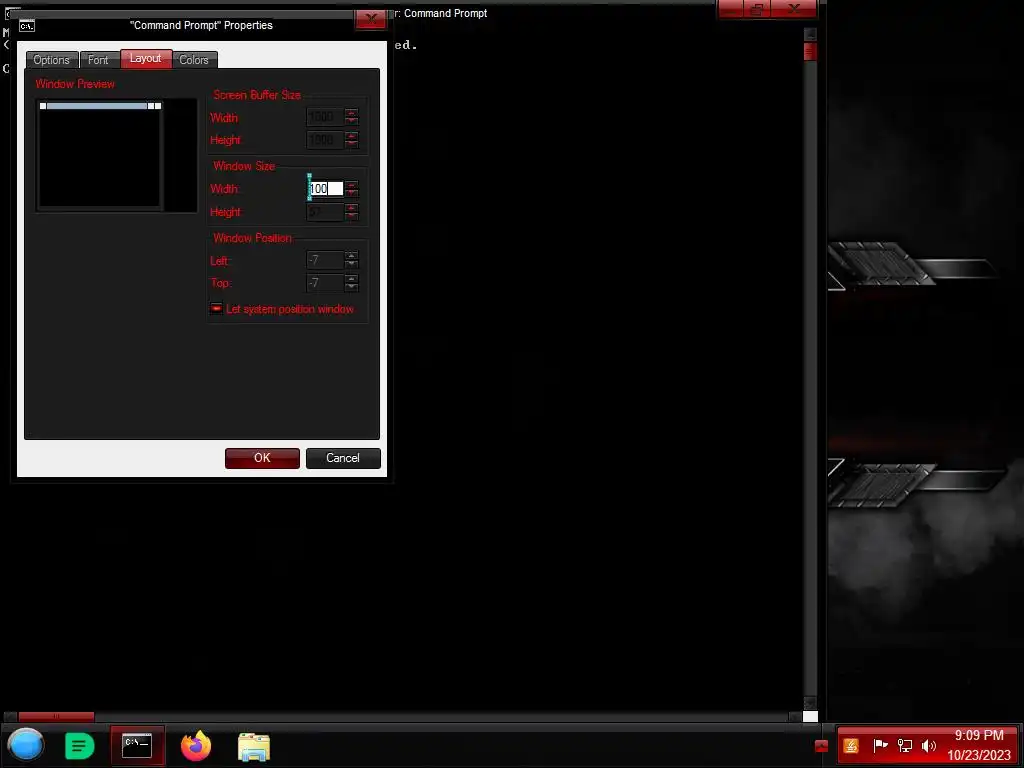Open the Start menu orb
The height and width of the screenshot is (768, 1024).
25,745
